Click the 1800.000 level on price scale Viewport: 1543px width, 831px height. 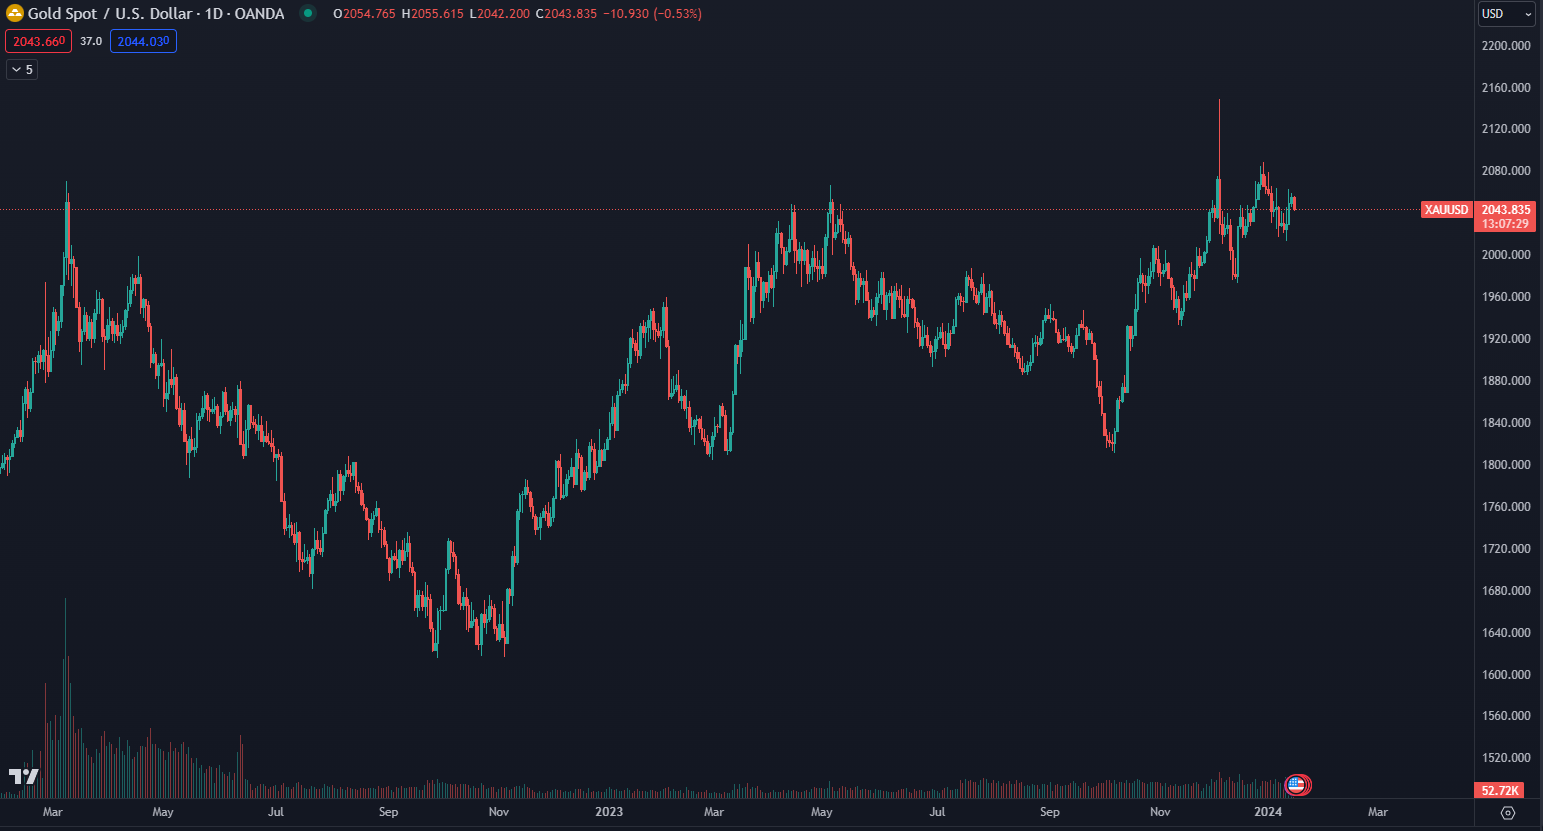point(1506,465)
